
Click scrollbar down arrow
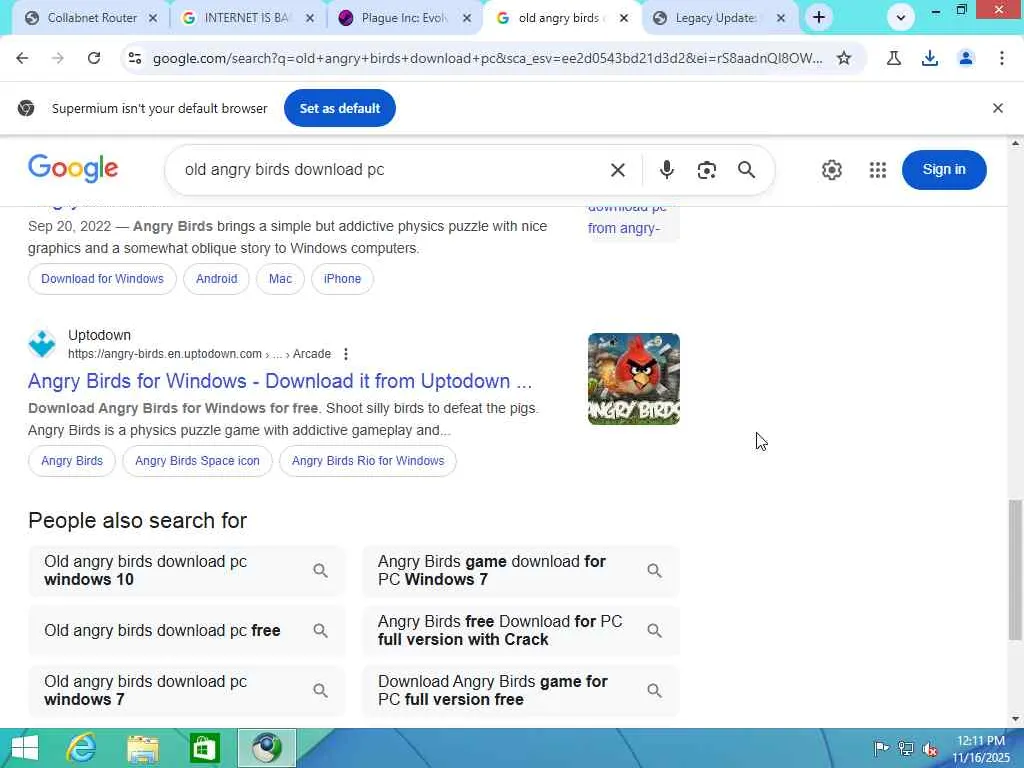point(1015,719)
